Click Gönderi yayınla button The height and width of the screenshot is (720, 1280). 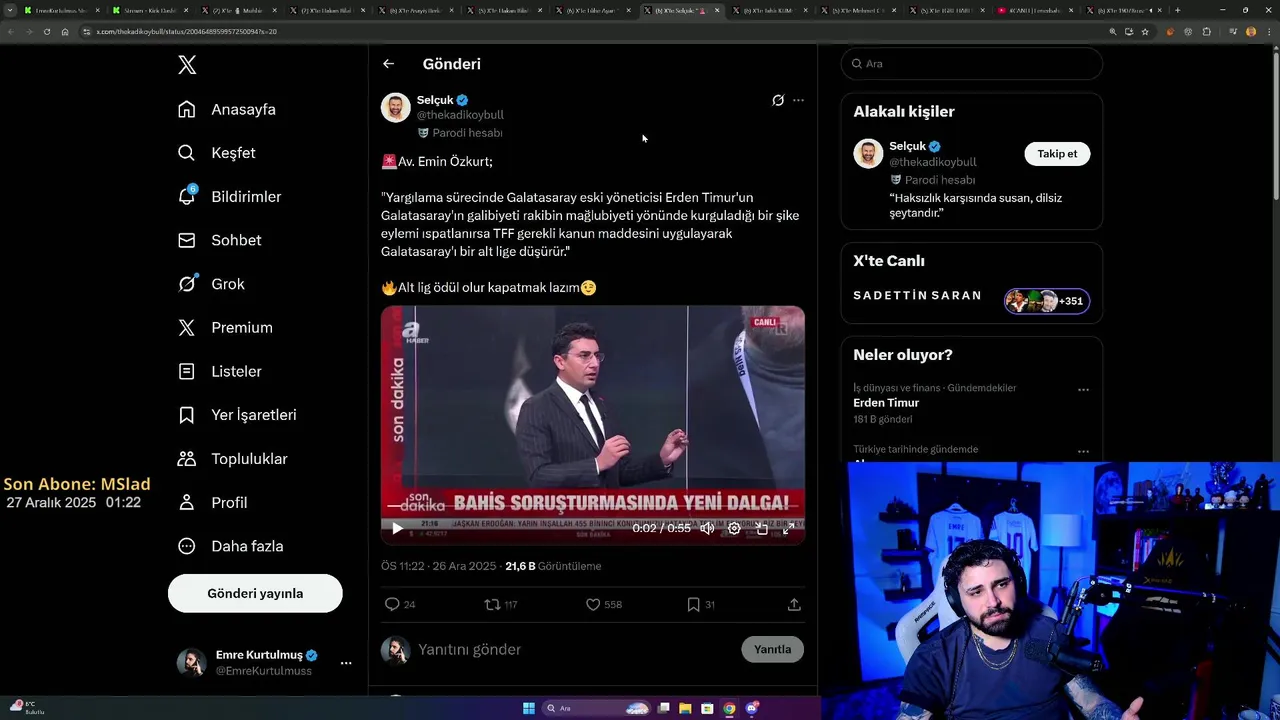[255, 593]
